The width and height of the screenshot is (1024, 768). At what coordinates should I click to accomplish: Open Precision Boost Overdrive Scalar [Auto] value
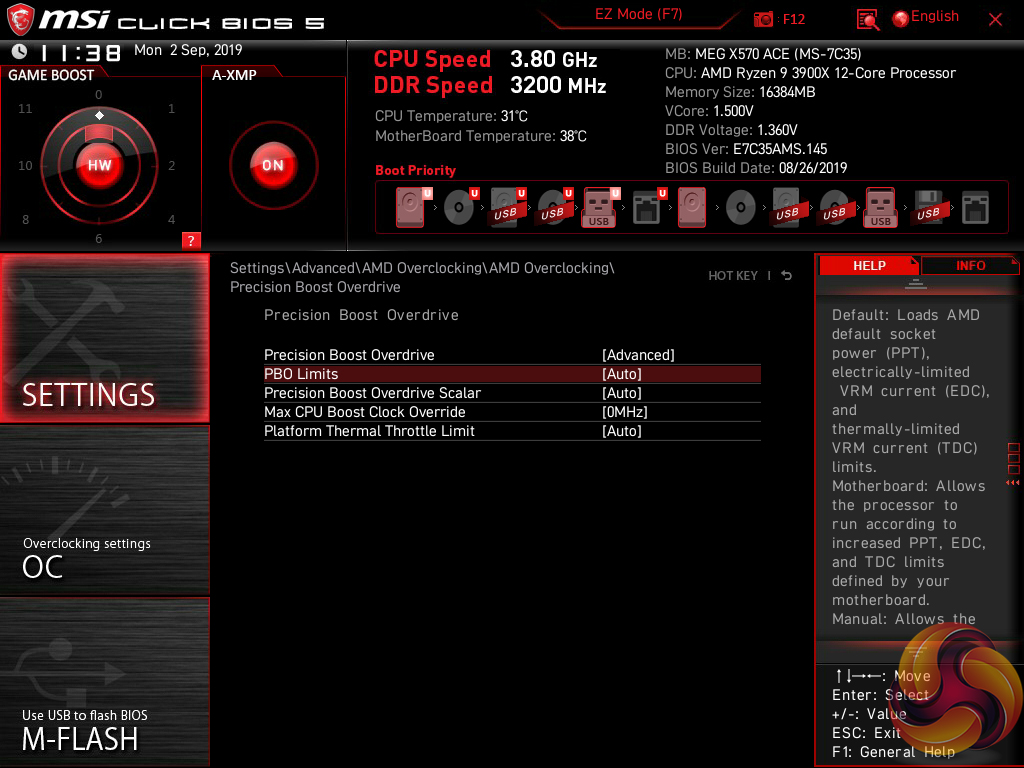point(622,393)
